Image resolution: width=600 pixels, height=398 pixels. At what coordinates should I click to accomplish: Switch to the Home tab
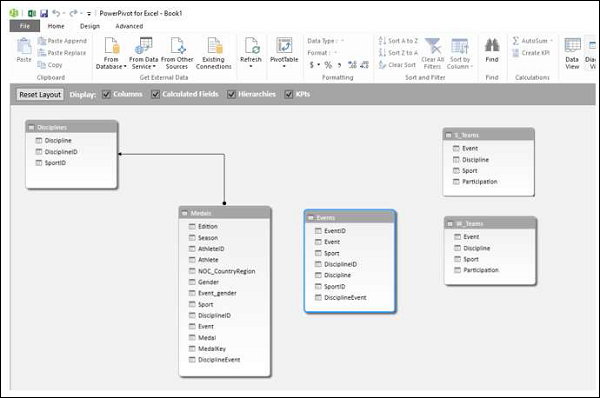[x=56, y=26]
